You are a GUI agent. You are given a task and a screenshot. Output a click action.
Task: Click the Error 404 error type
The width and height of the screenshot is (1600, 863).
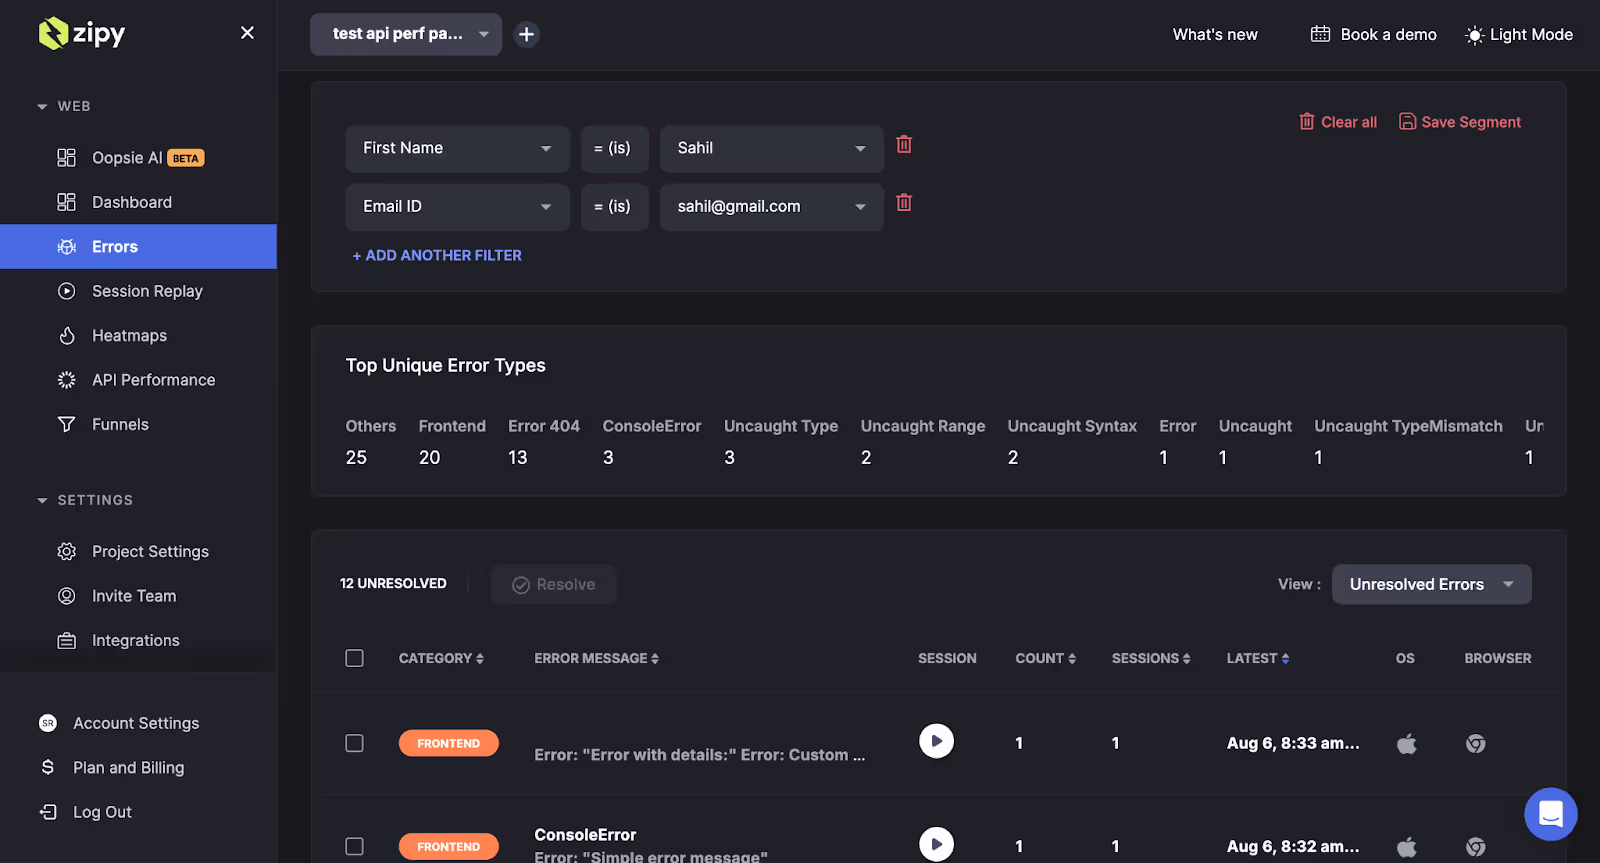(543, 442)
